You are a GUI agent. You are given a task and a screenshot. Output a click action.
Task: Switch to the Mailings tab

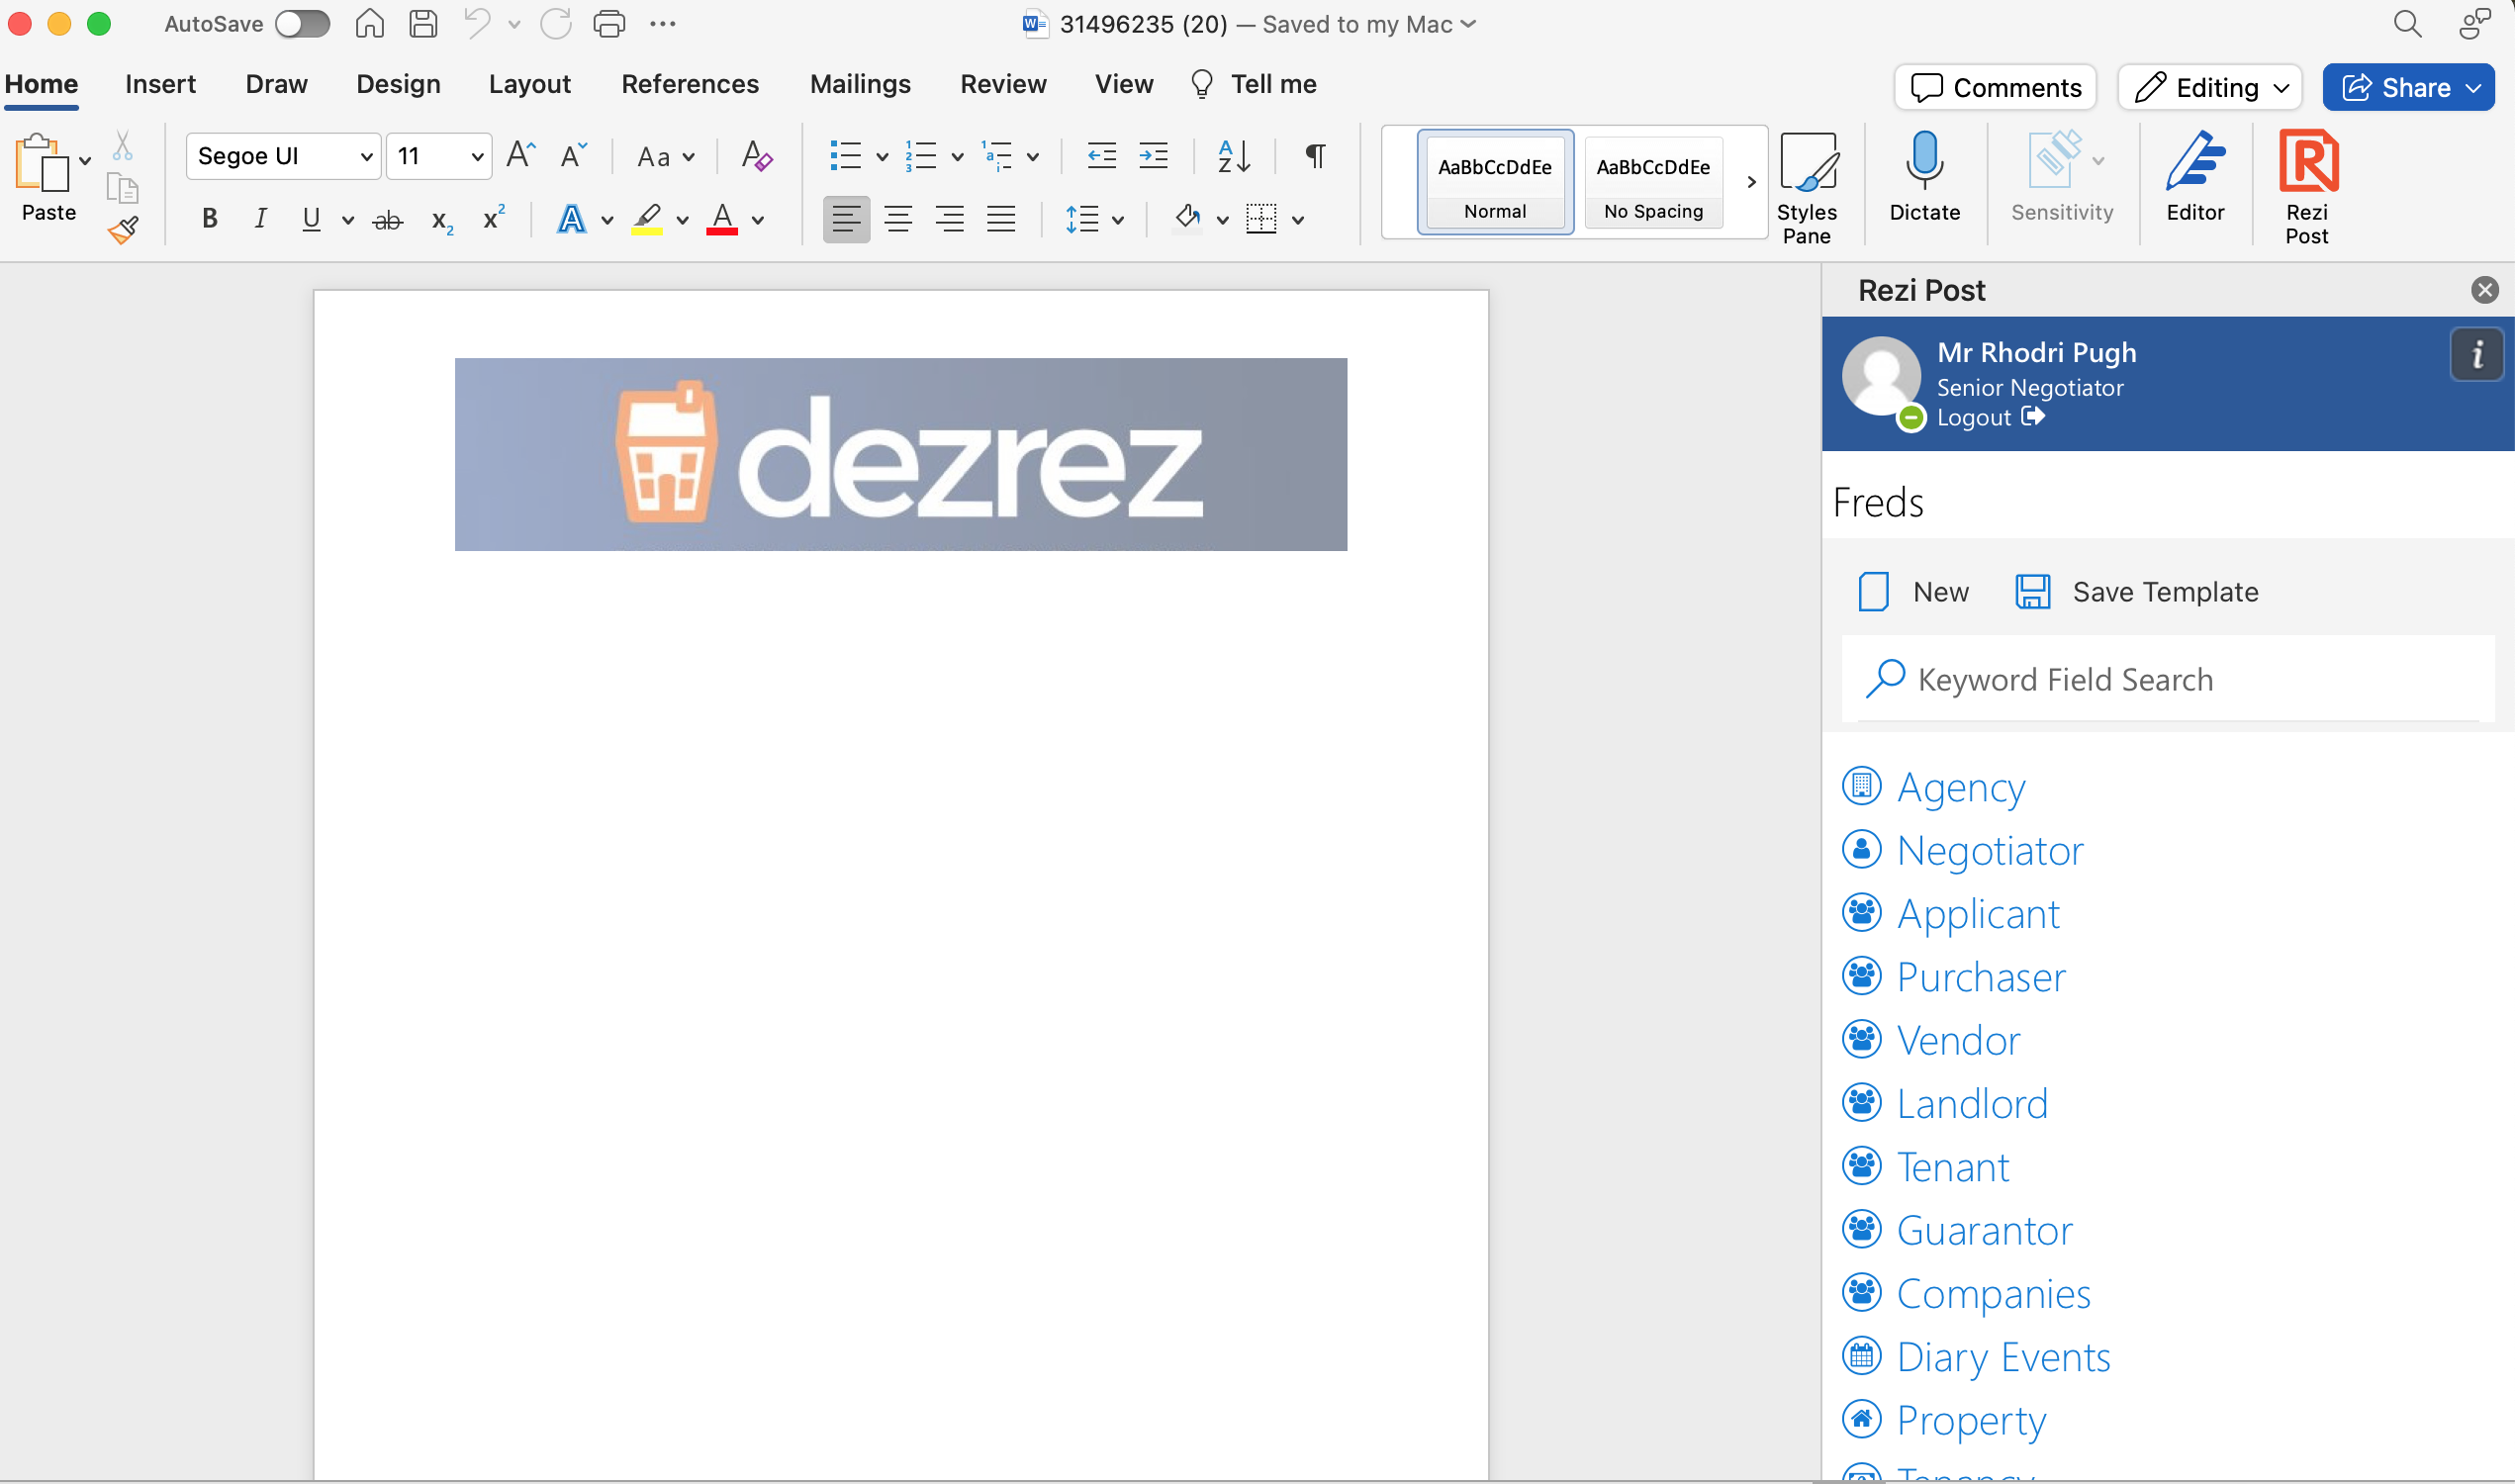point(860,84)
